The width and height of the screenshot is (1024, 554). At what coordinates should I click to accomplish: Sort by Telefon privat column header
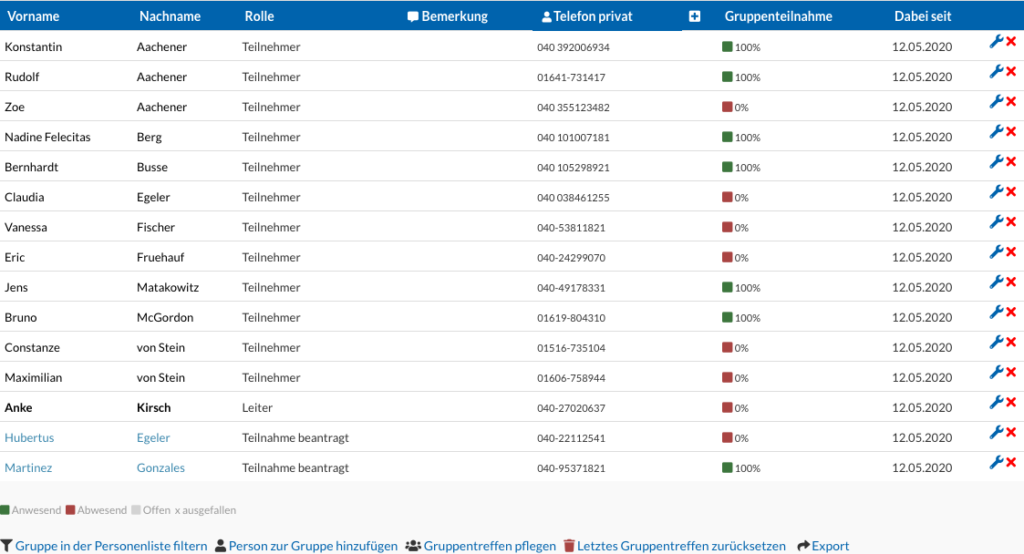[587, 16]
